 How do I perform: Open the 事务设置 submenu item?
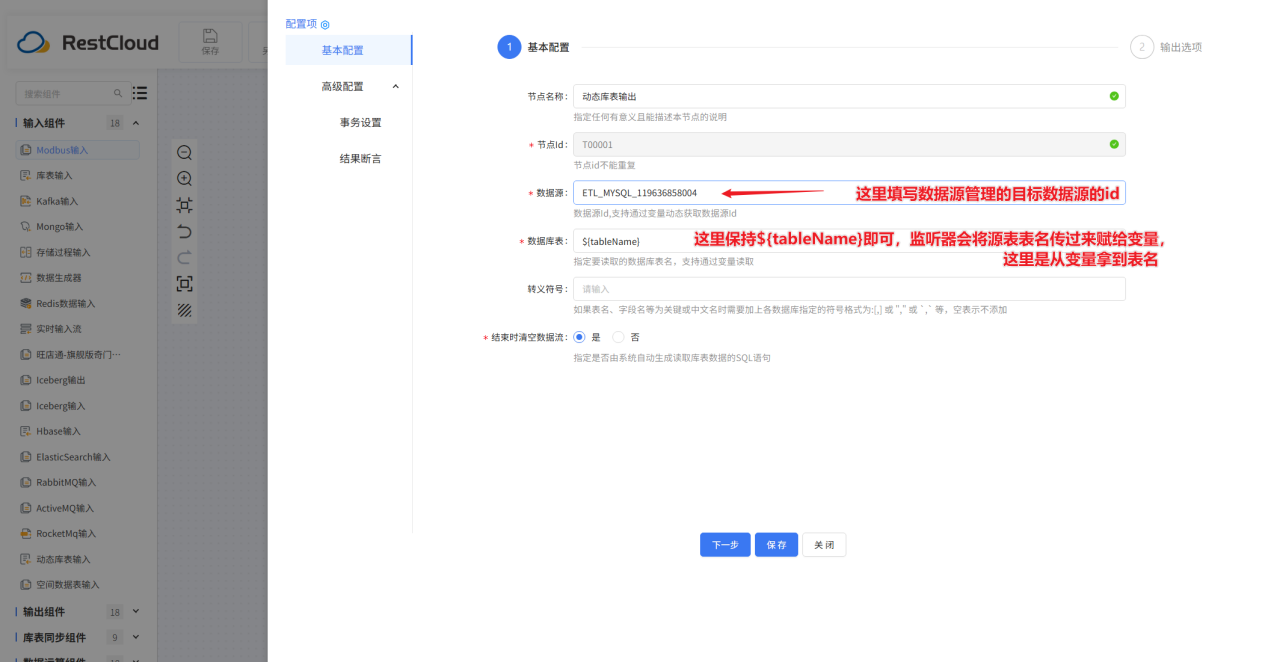pos(360,122)
